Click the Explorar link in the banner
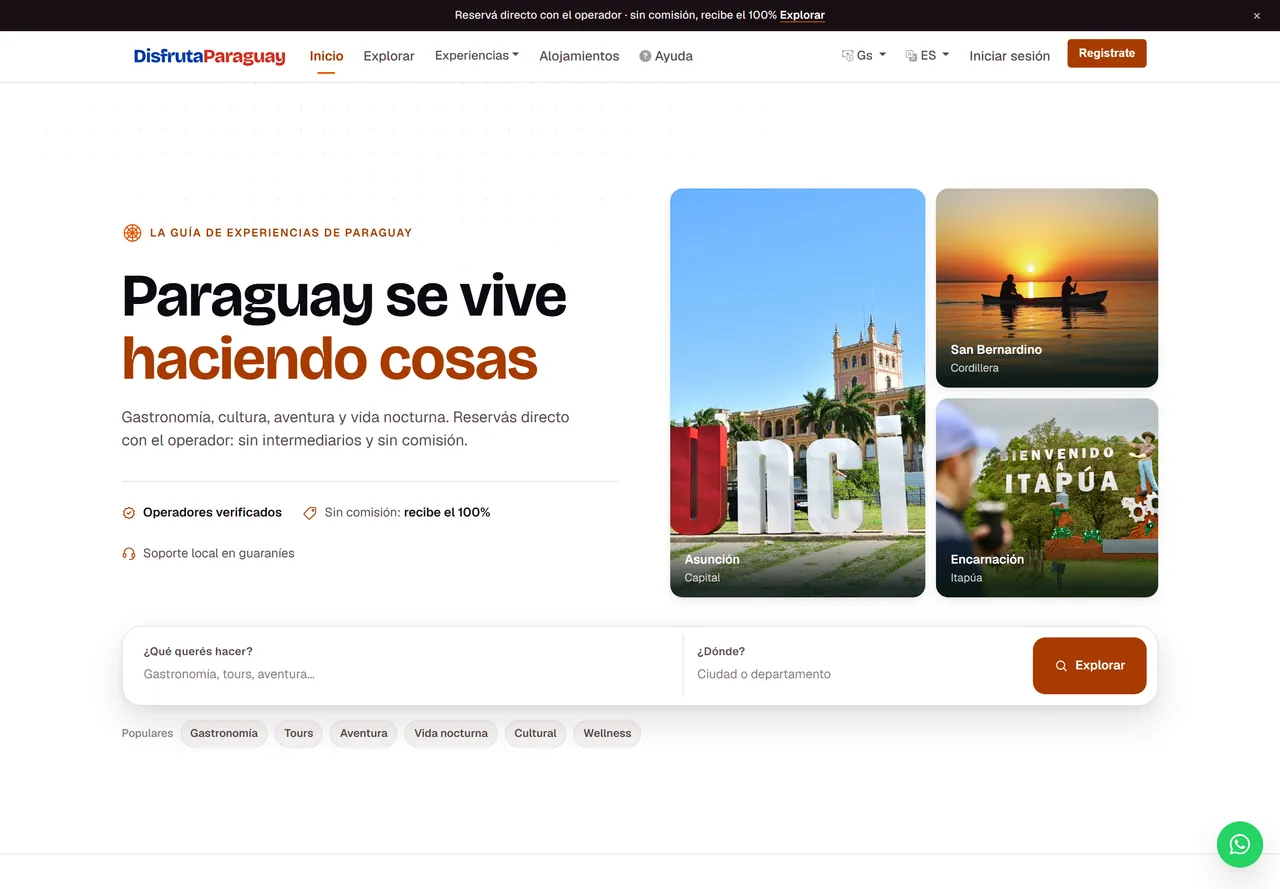The width and height of the screenshot is (1280, 889). [802, 15]
